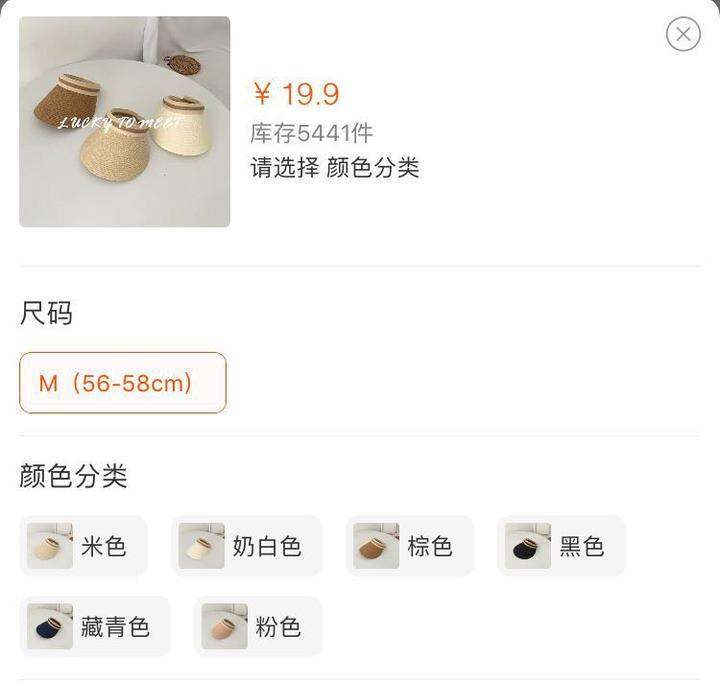
Task: Click the 尺码 section heading
Action: (46, 313)
